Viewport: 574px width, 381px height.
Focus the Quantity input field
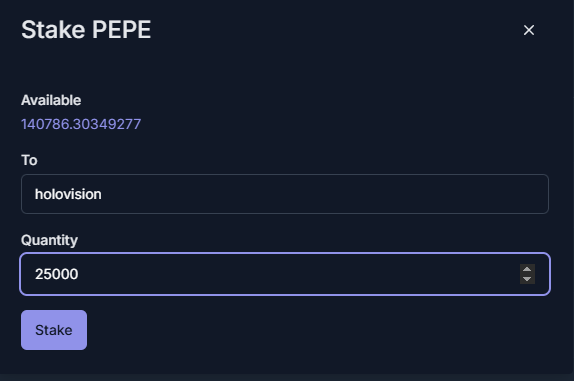pyautogui.click(x=285, y=274)
